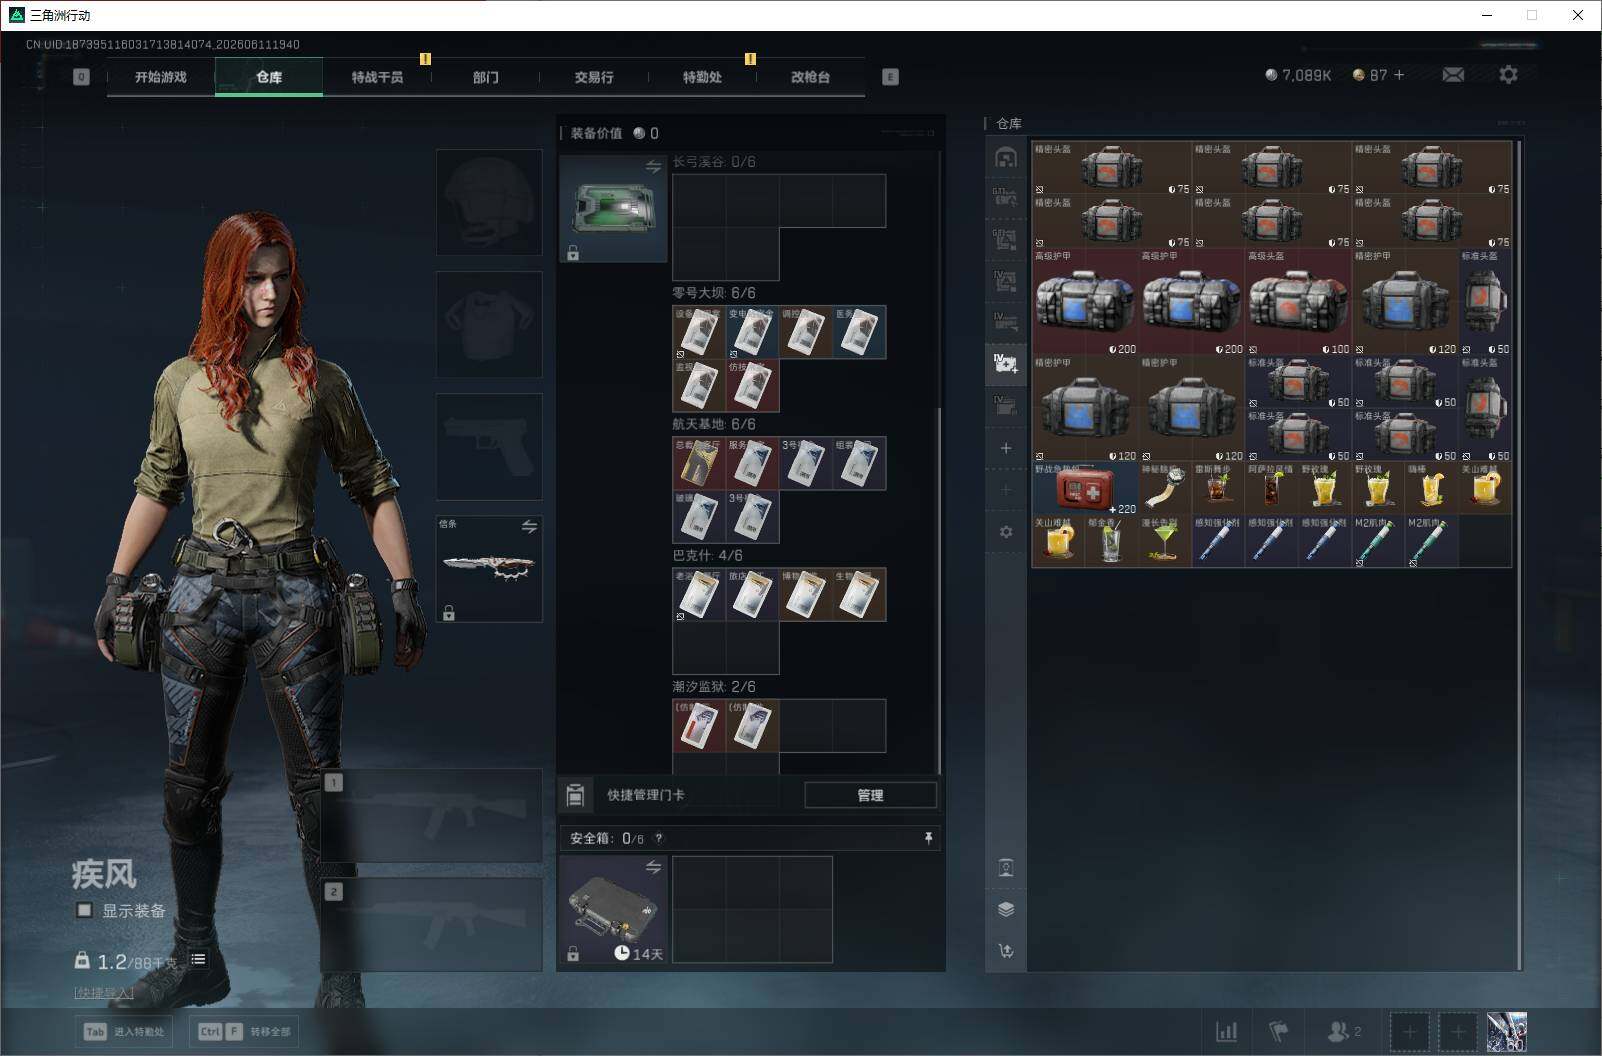Switch to the 仓库 tab
The width and height of the screenshot is (1602, 1056).
pos(269,77)
